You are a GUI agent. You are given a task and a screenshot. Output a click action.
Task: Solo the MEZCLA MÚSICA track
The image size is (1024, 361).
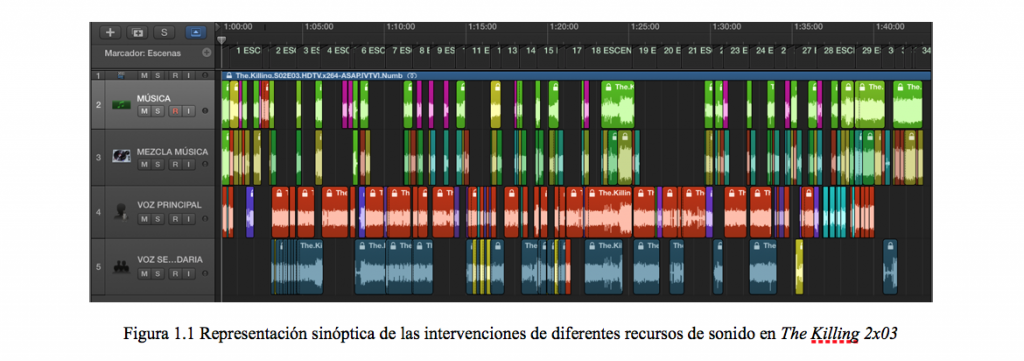tap(157, 165)
